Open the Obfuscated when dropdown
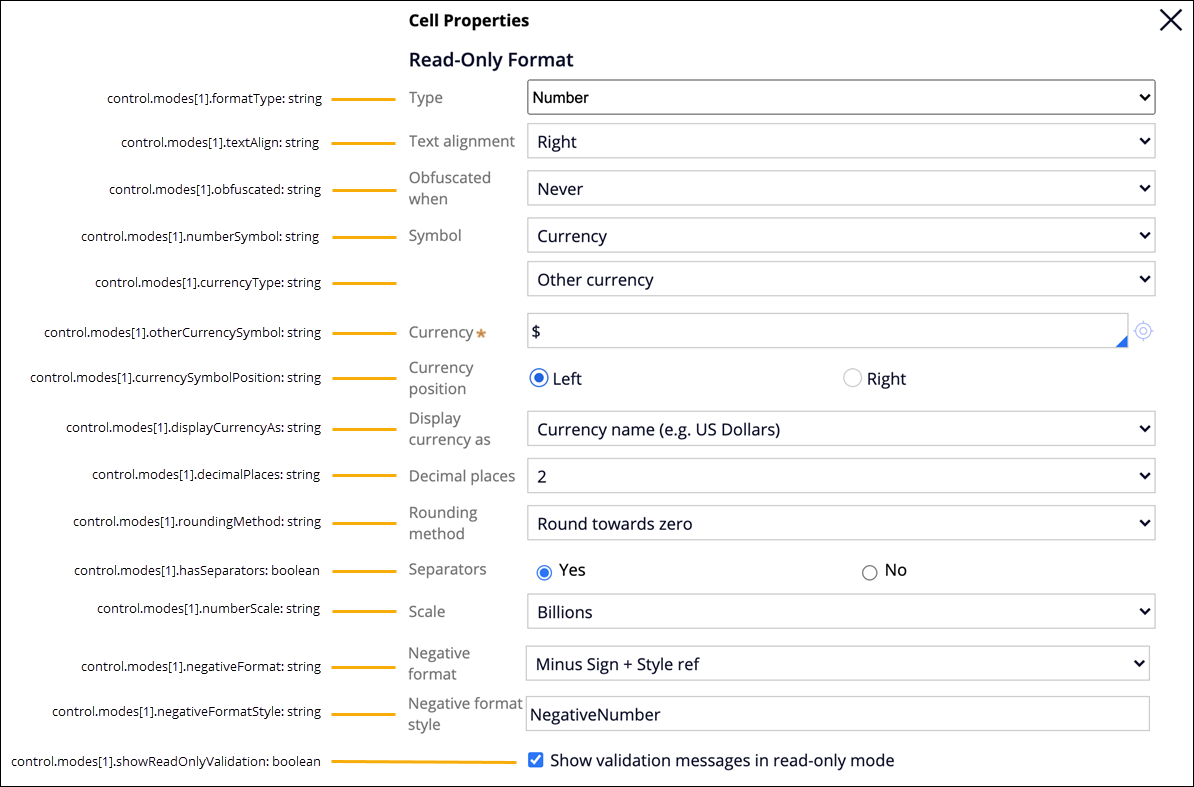1194x787 pixels. 840,188
